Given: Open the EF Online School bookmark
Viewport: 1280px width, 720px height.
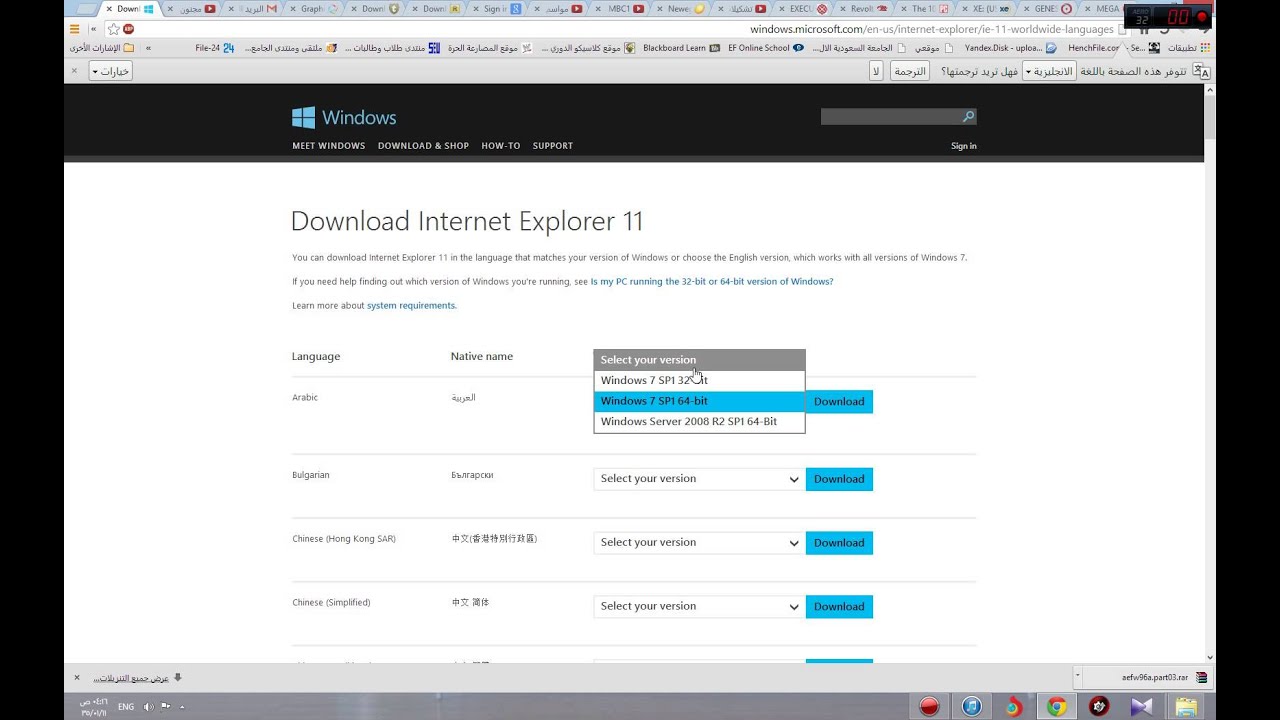Looking at the screenshot, I should tap(766, 47).
